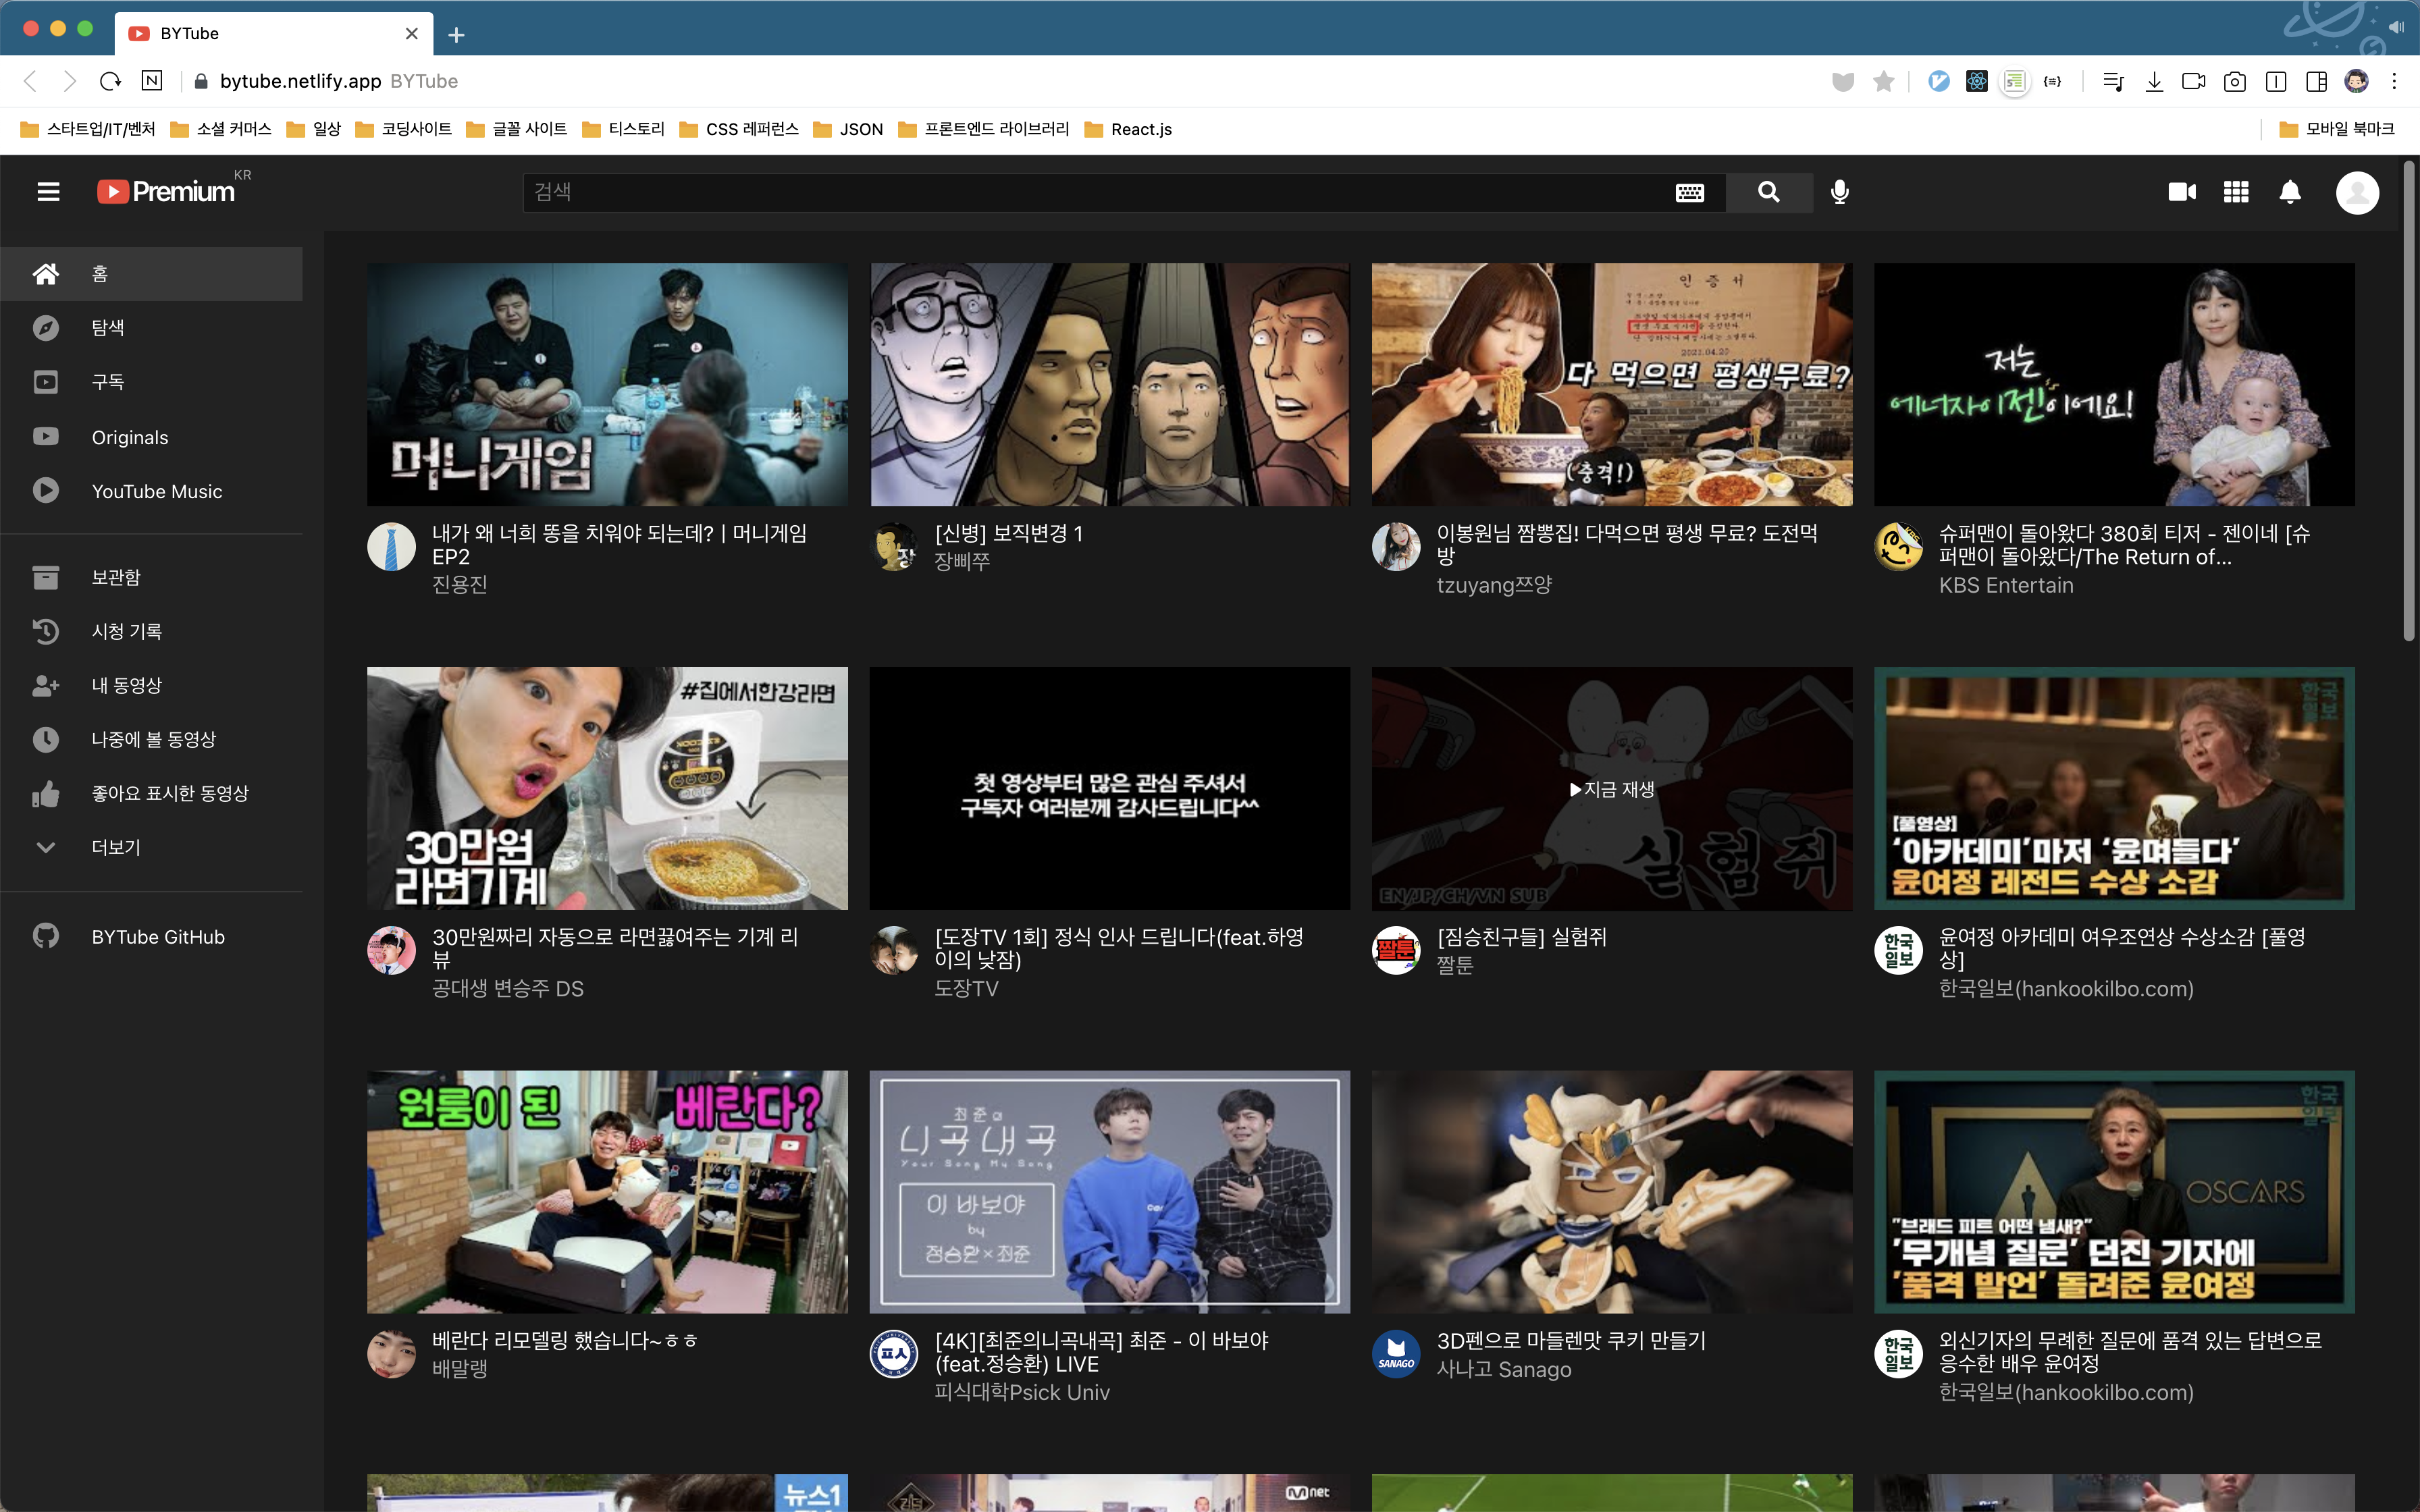The height and width of the screenshot is (1512, 2420).
Task: Open YouTube Music from sidebar
Action: (x=156, y=491)
